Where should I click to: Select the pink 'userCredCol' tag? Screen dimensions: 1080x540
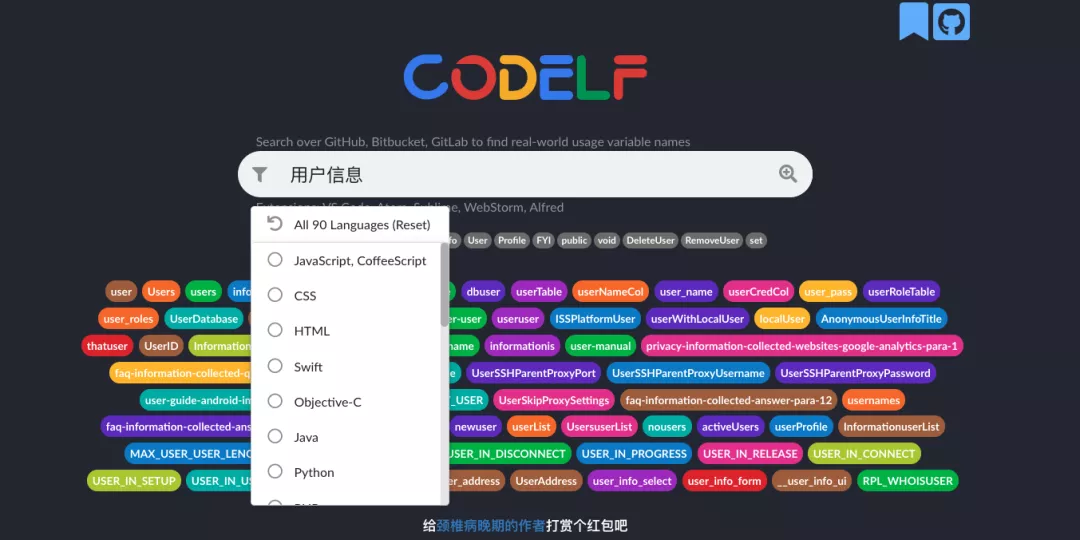click(758, 291)
